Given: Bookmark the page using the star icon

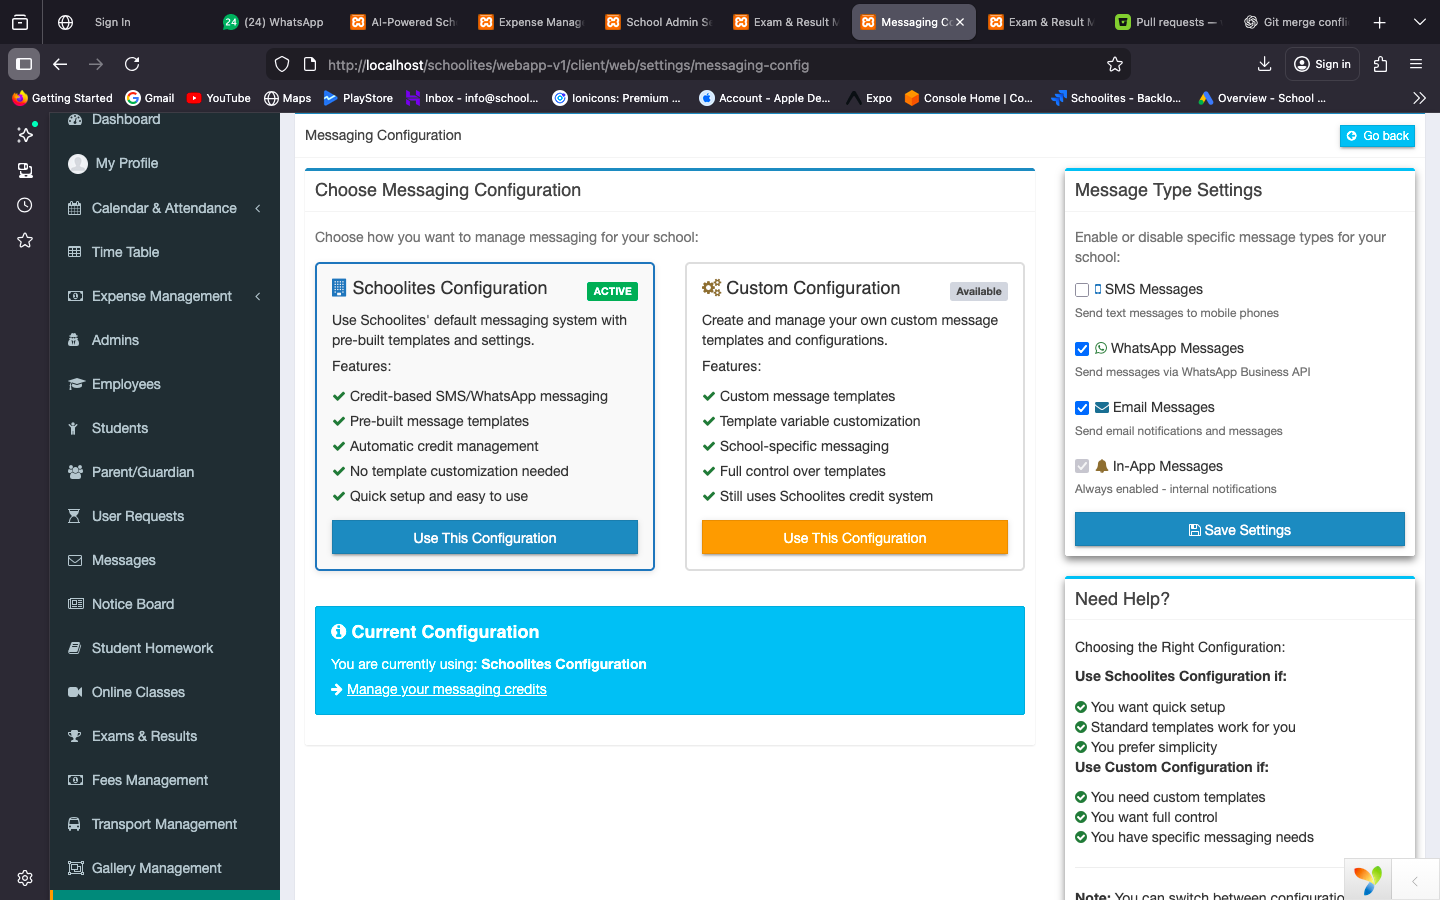Looking at the screenshot, I should [x=1114, y=64].
